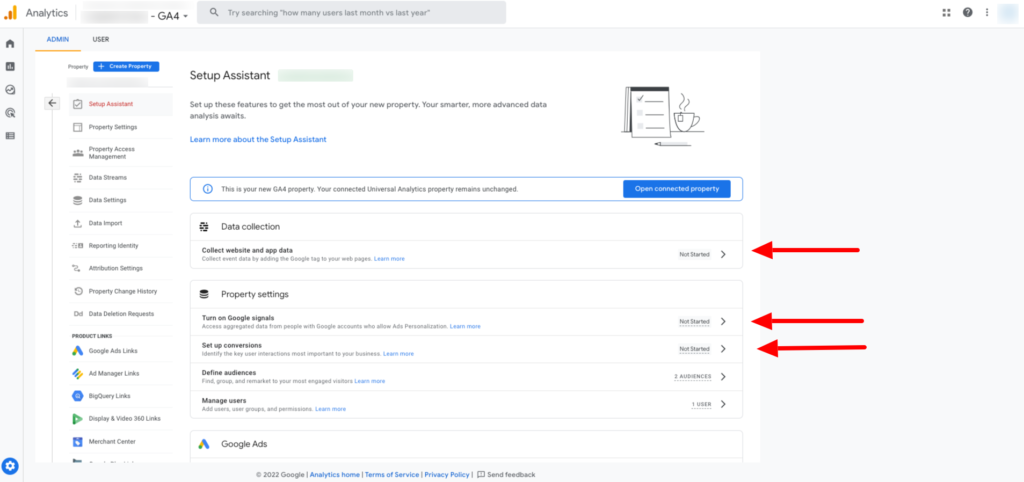Select Data Deletion Requests menu item

[121, 313]
